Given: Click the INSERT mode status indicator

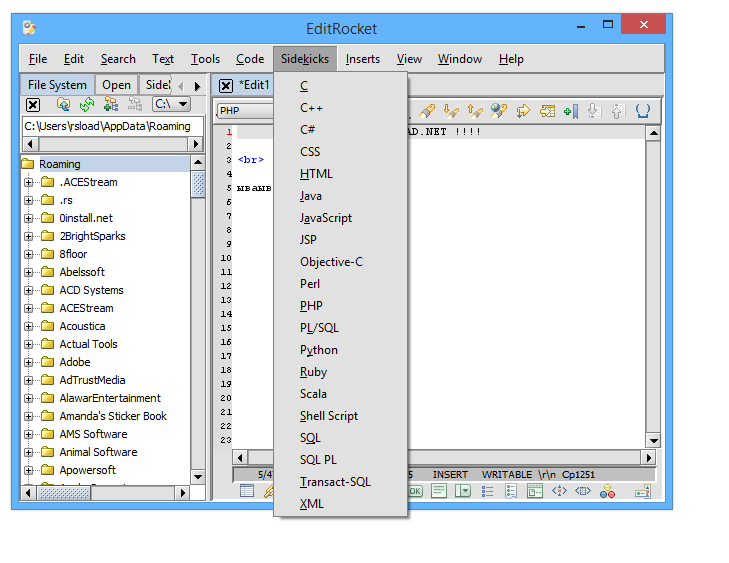Looking at the screenshot, I should coord(450,475).
